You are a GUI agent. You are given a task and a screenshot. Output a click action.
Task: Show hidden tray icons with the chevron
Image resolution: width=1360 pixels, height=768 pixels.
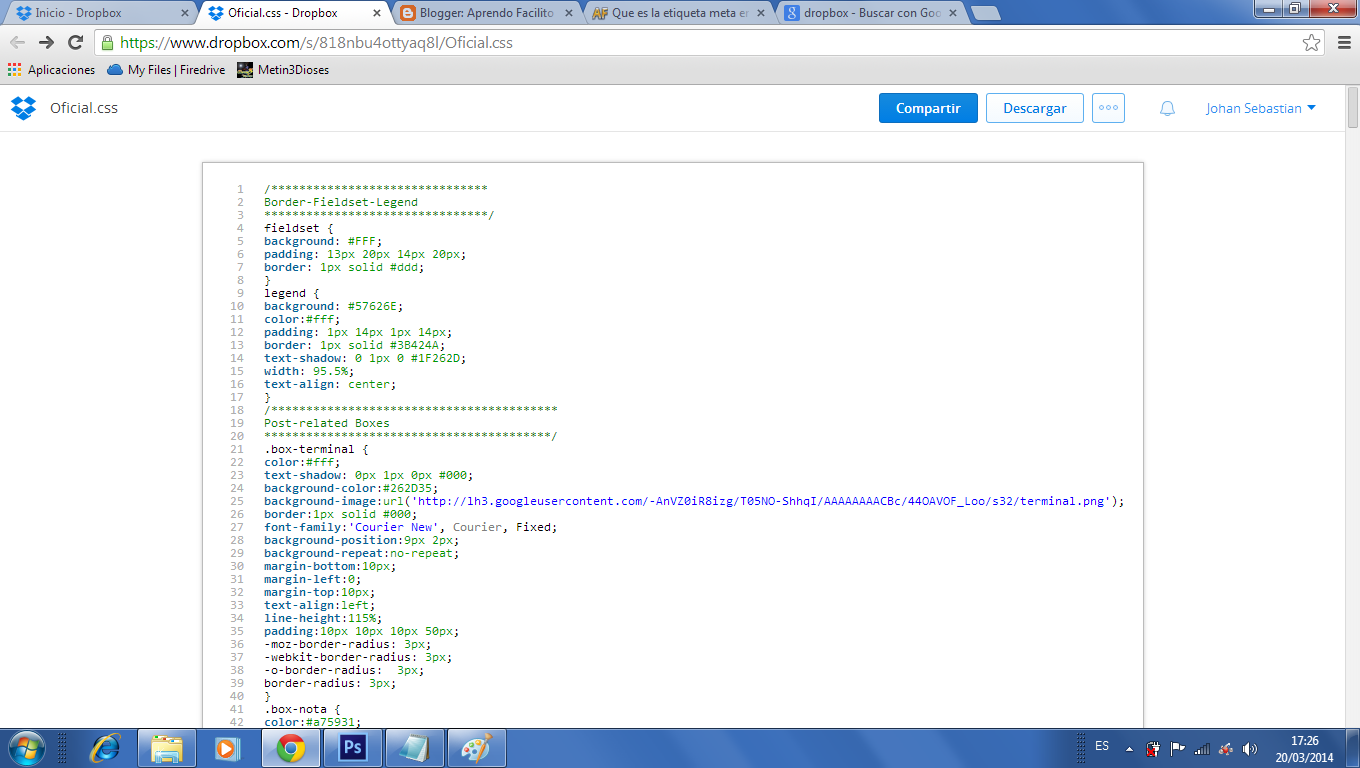click(x=1128, y=747)
